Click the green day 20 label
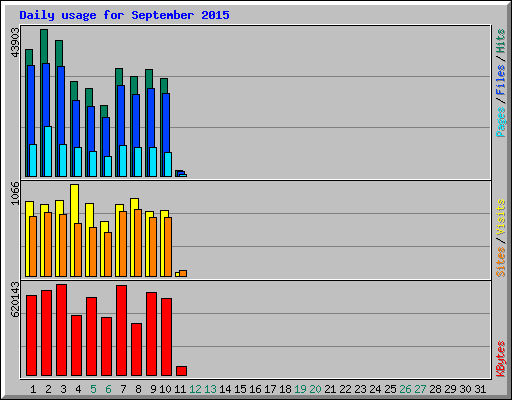512x400 pixels. 315,389
